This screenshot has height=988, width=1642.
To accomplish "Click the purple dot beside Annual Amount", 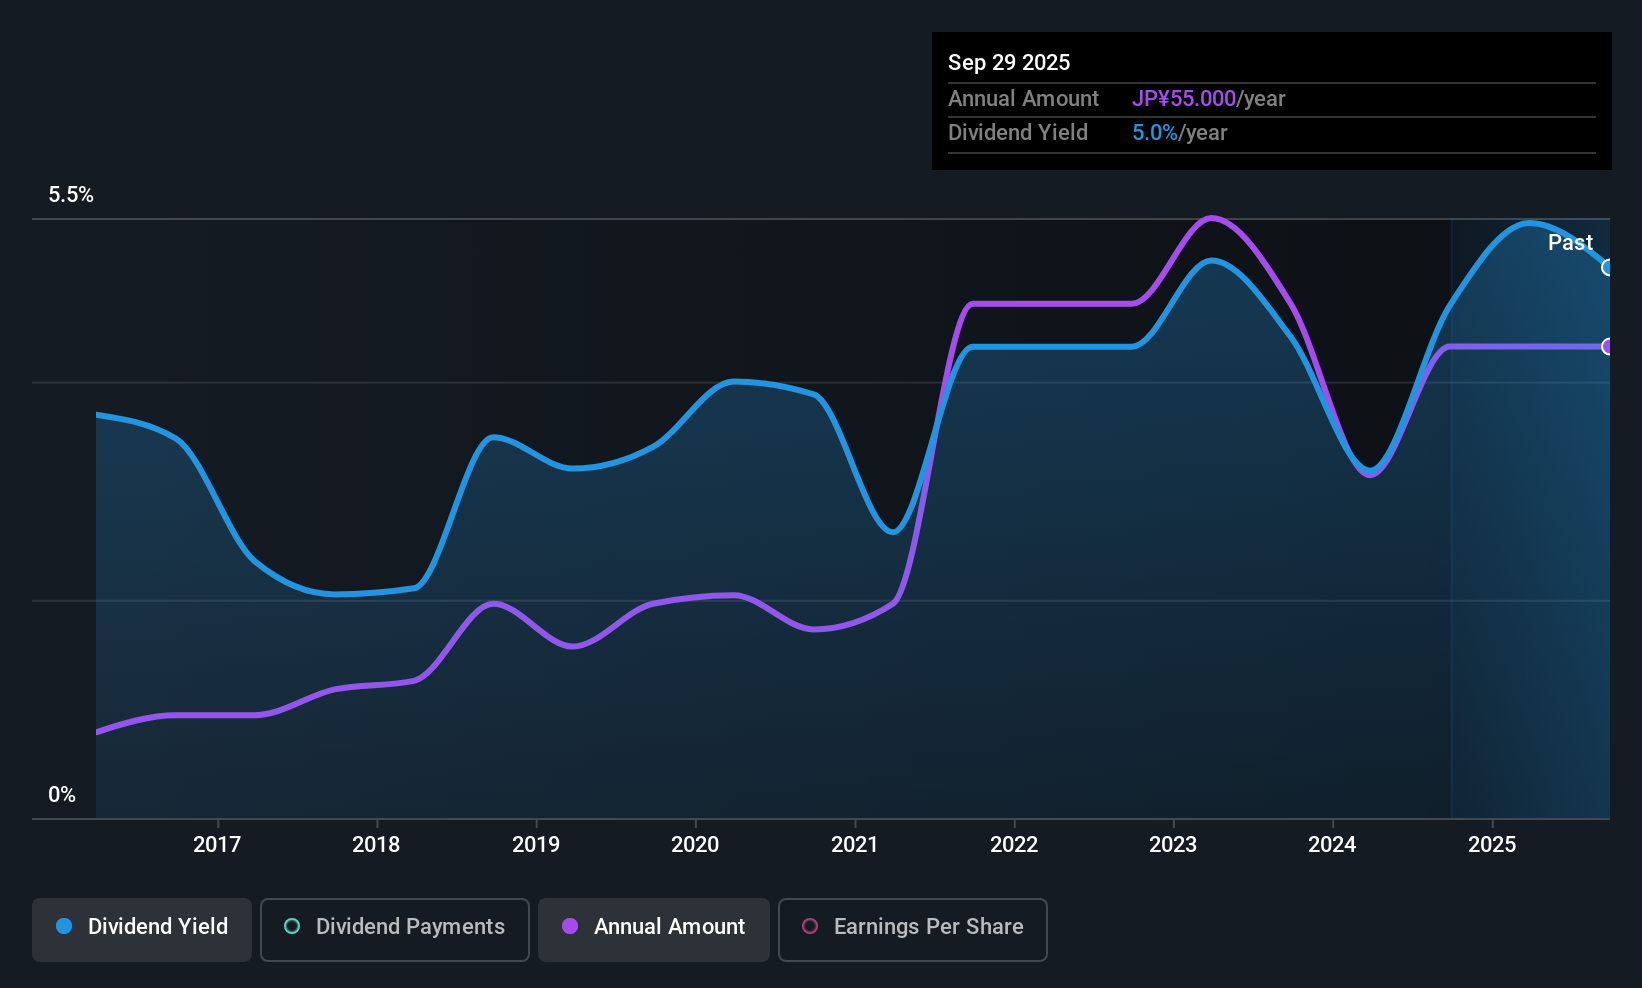I will 570,926.
